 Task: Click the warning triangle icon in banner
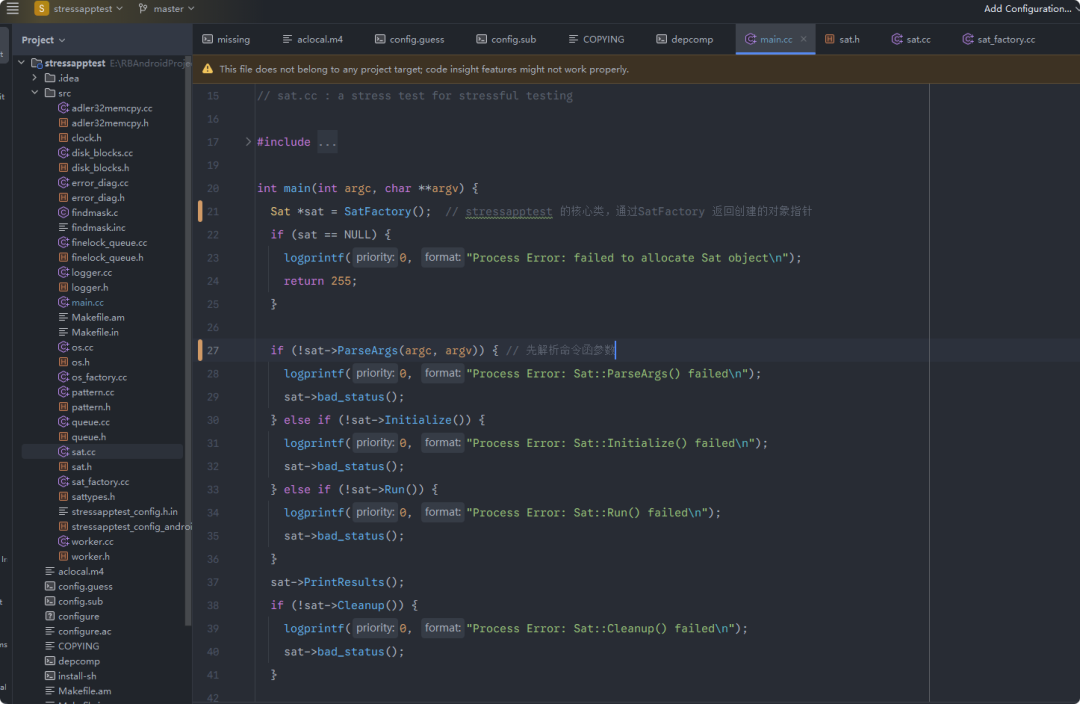(208, 70)
